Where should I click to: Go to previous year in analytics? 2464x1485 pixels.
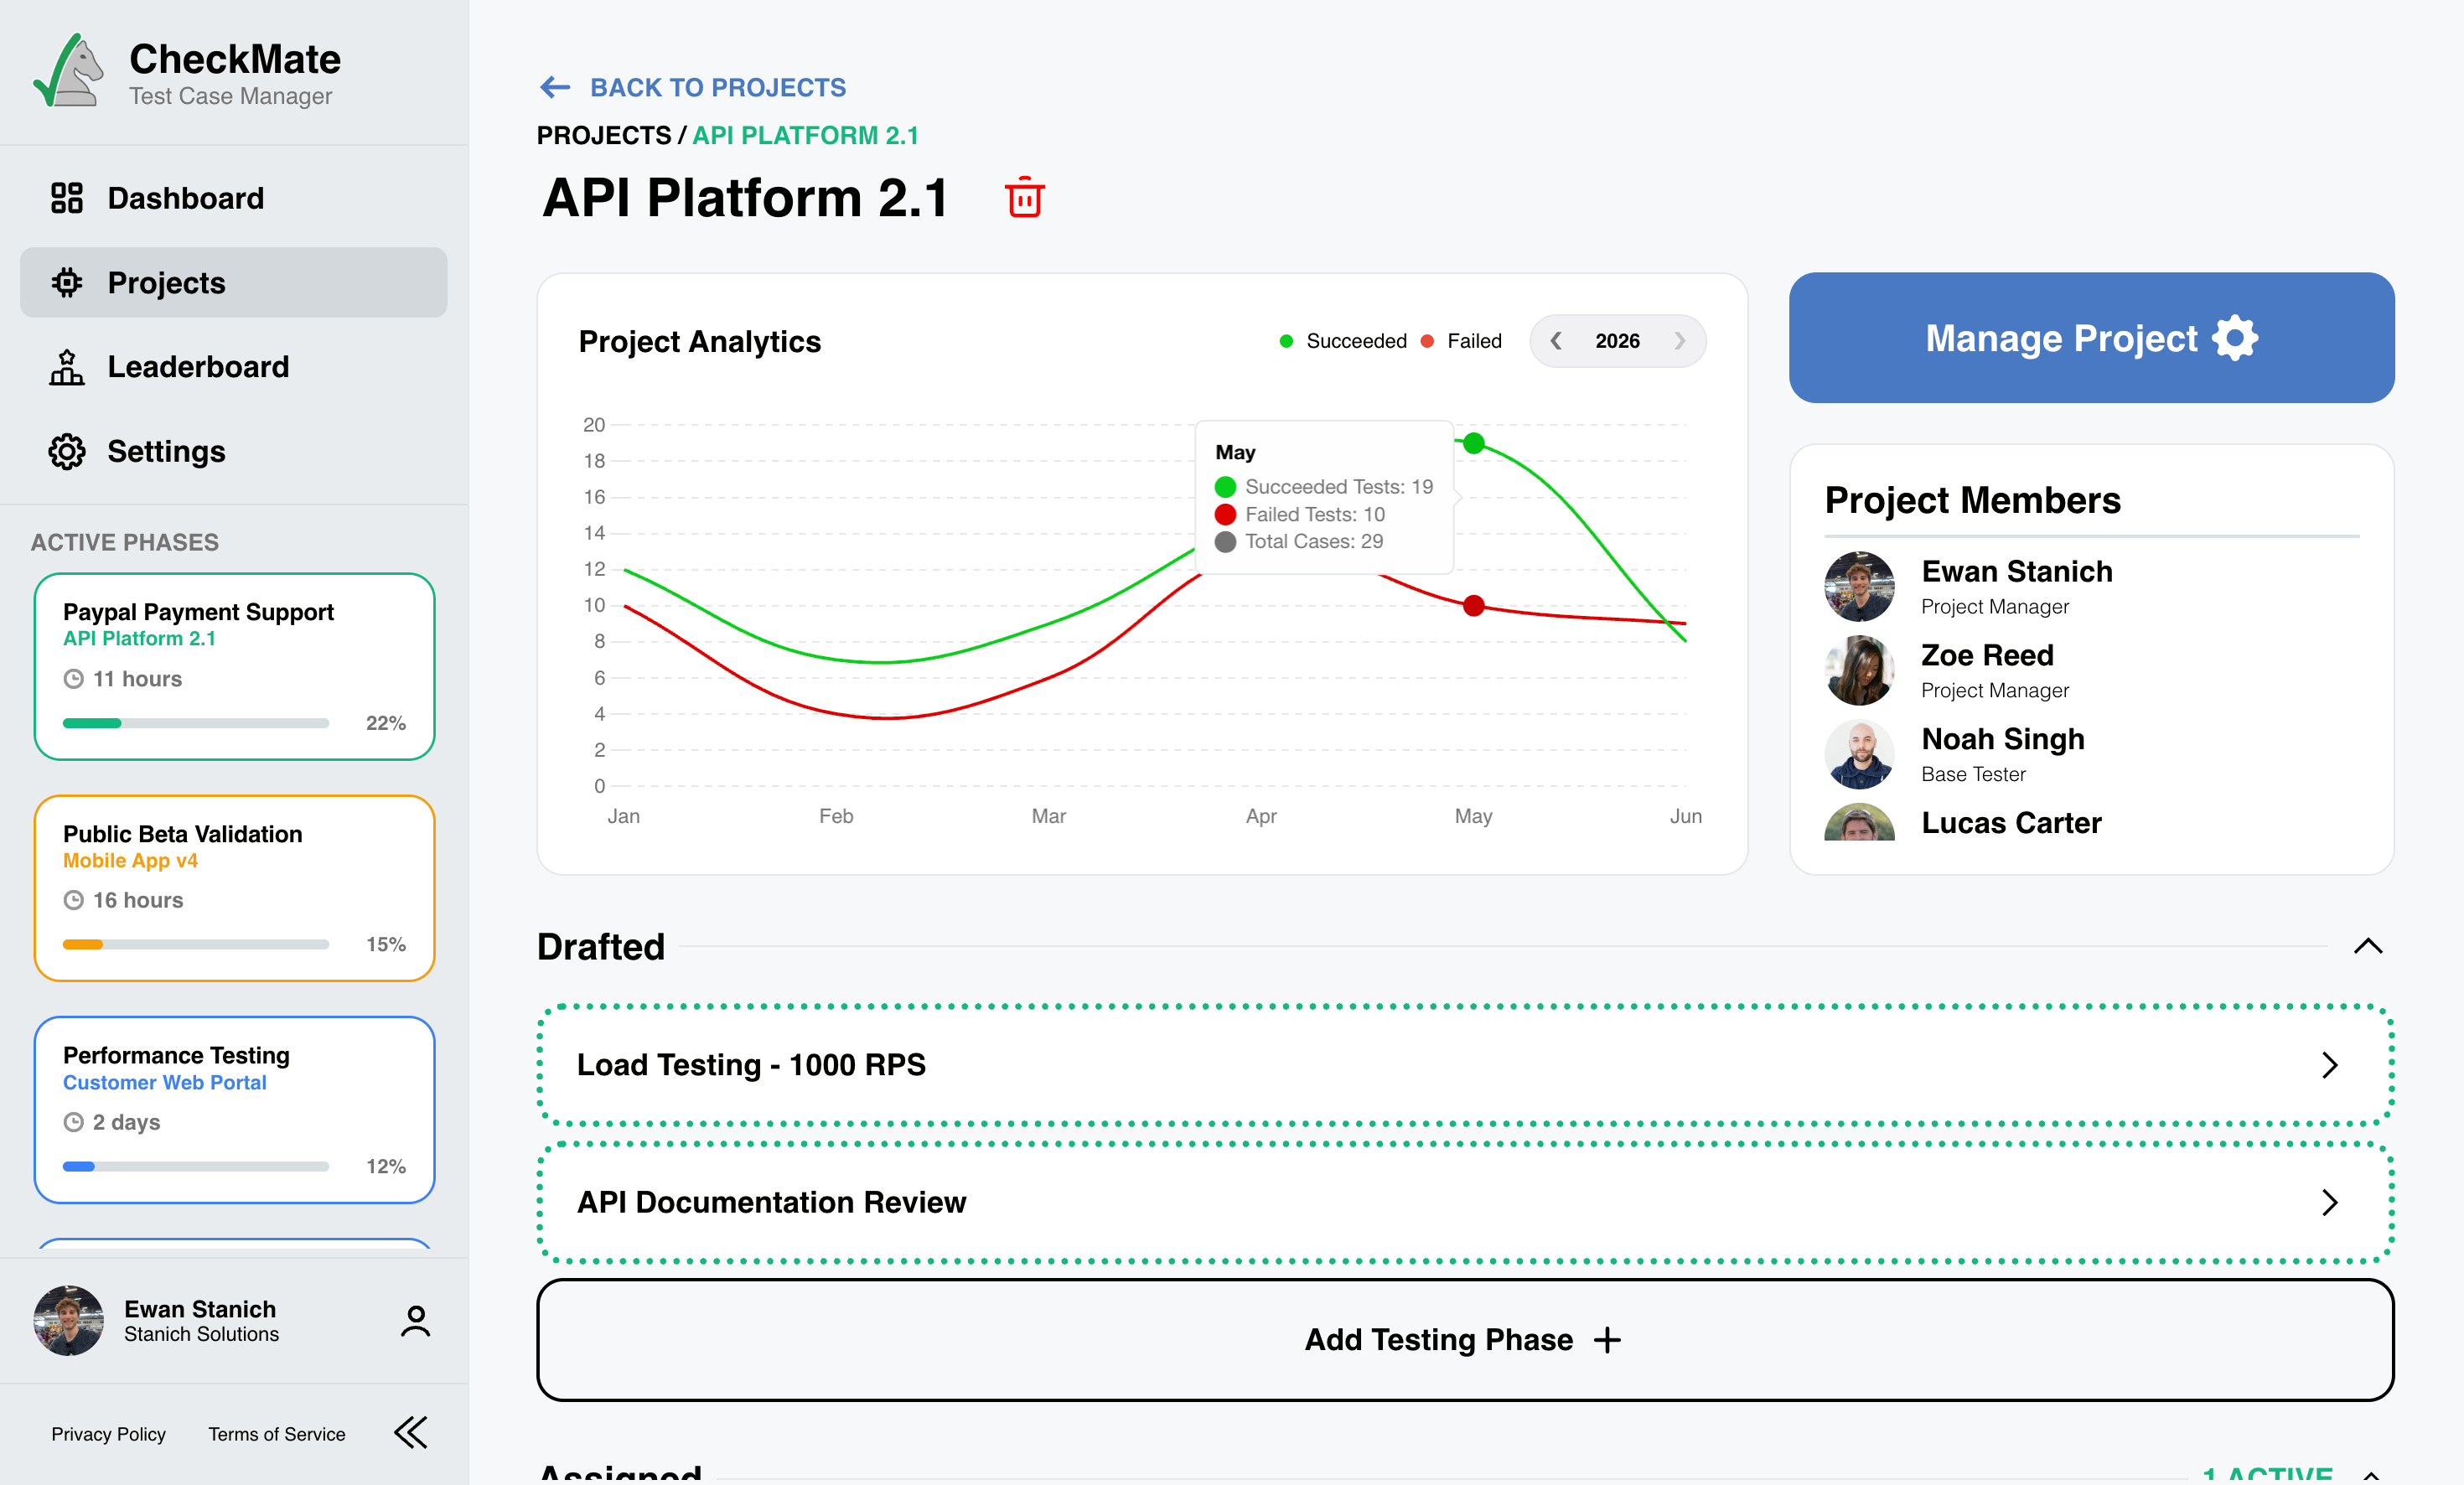coord(1556,341)
